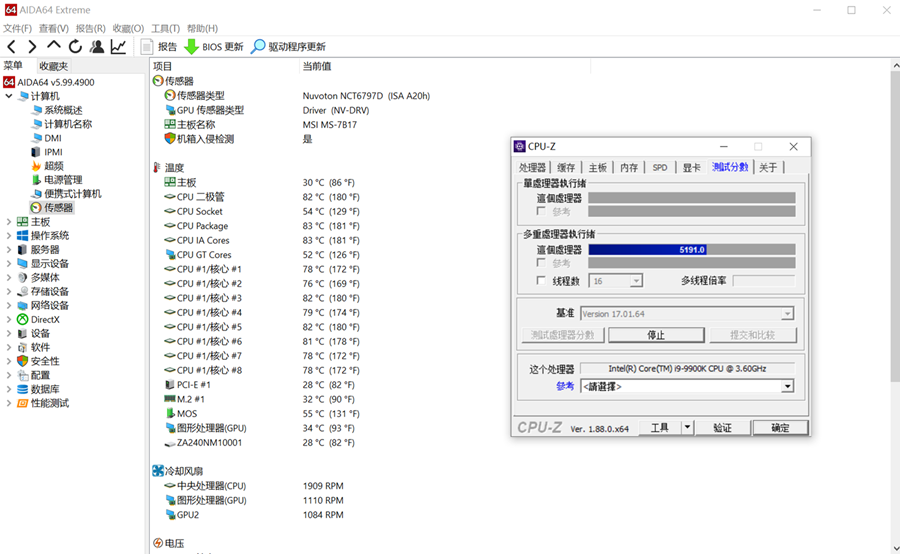Open the 參考 请选择 dropdown in CPU-Z
This screenshot has width=900, height=554.
(788, 386)
